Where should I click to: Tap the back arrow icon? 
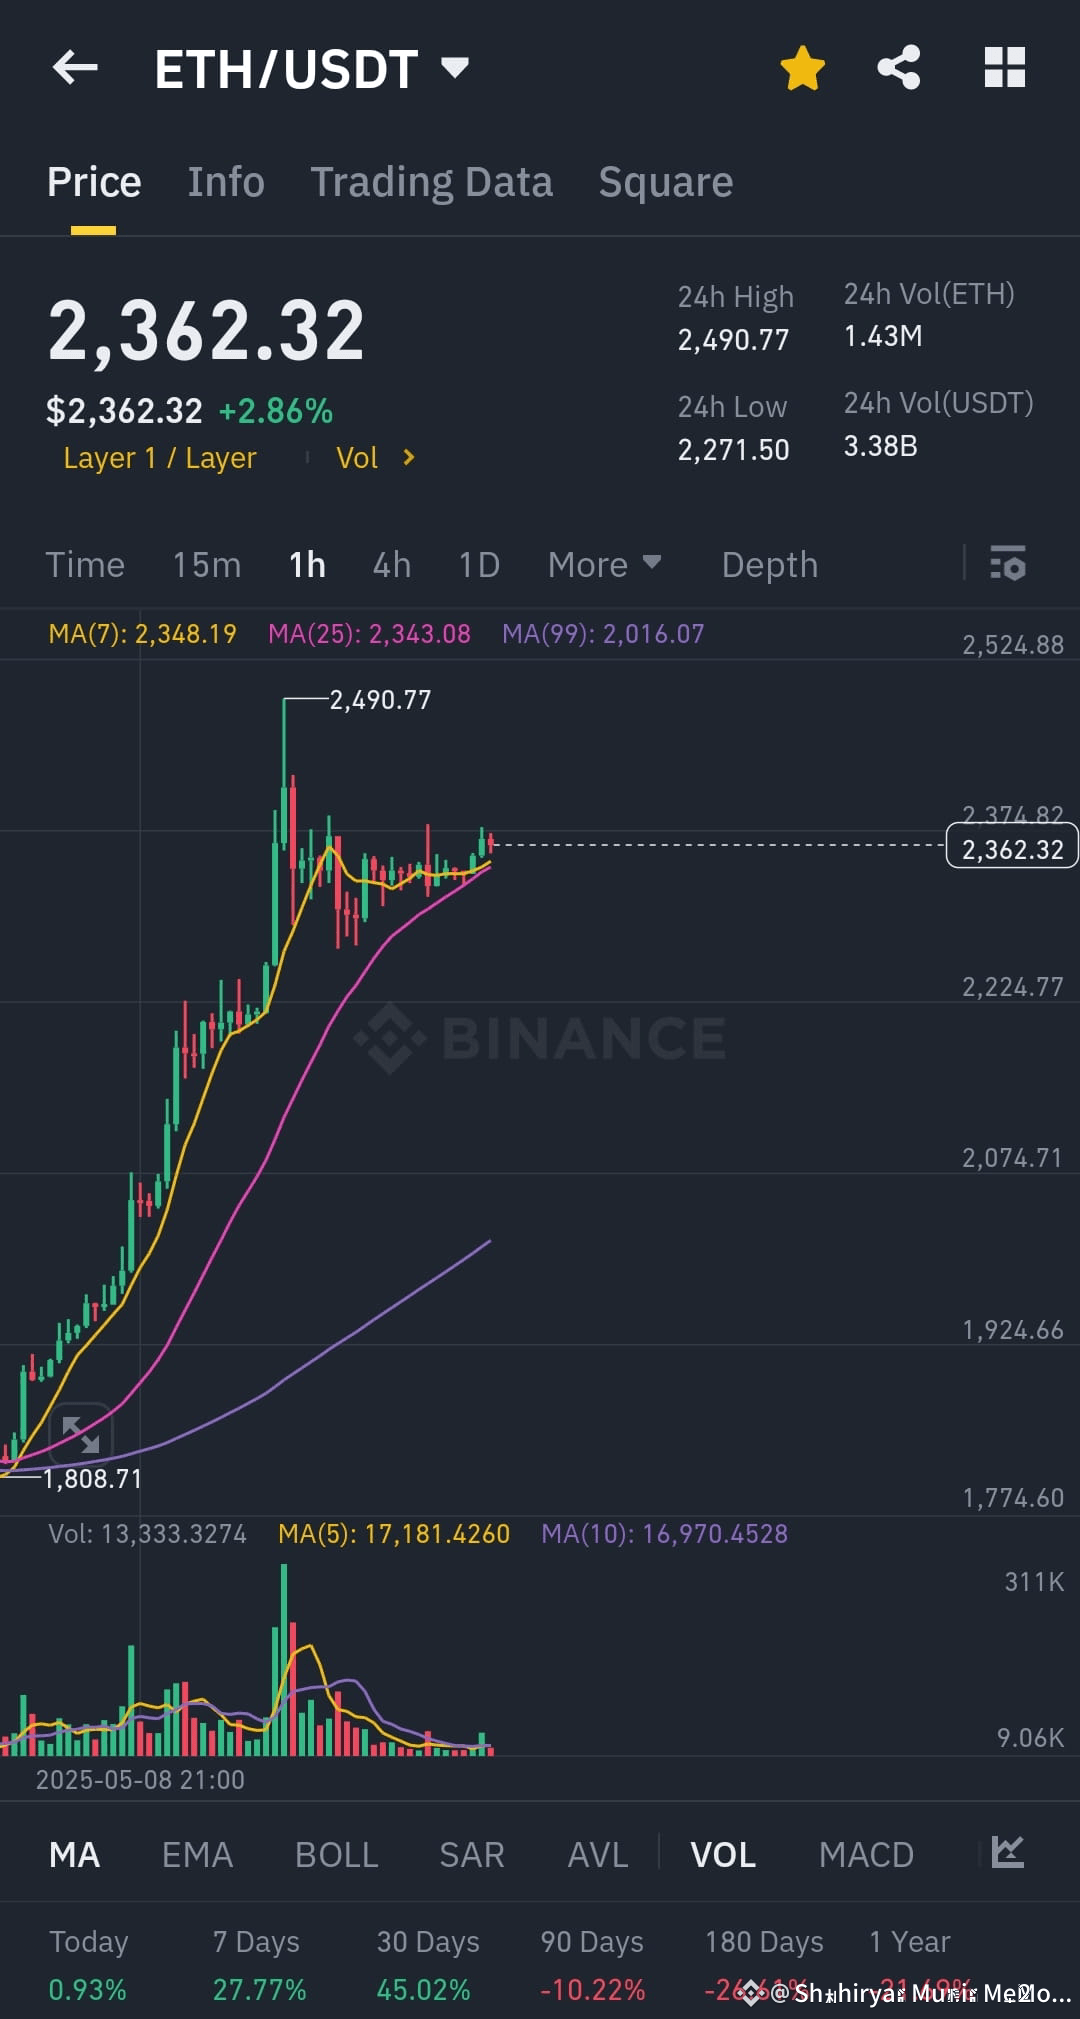coord(75,68)
